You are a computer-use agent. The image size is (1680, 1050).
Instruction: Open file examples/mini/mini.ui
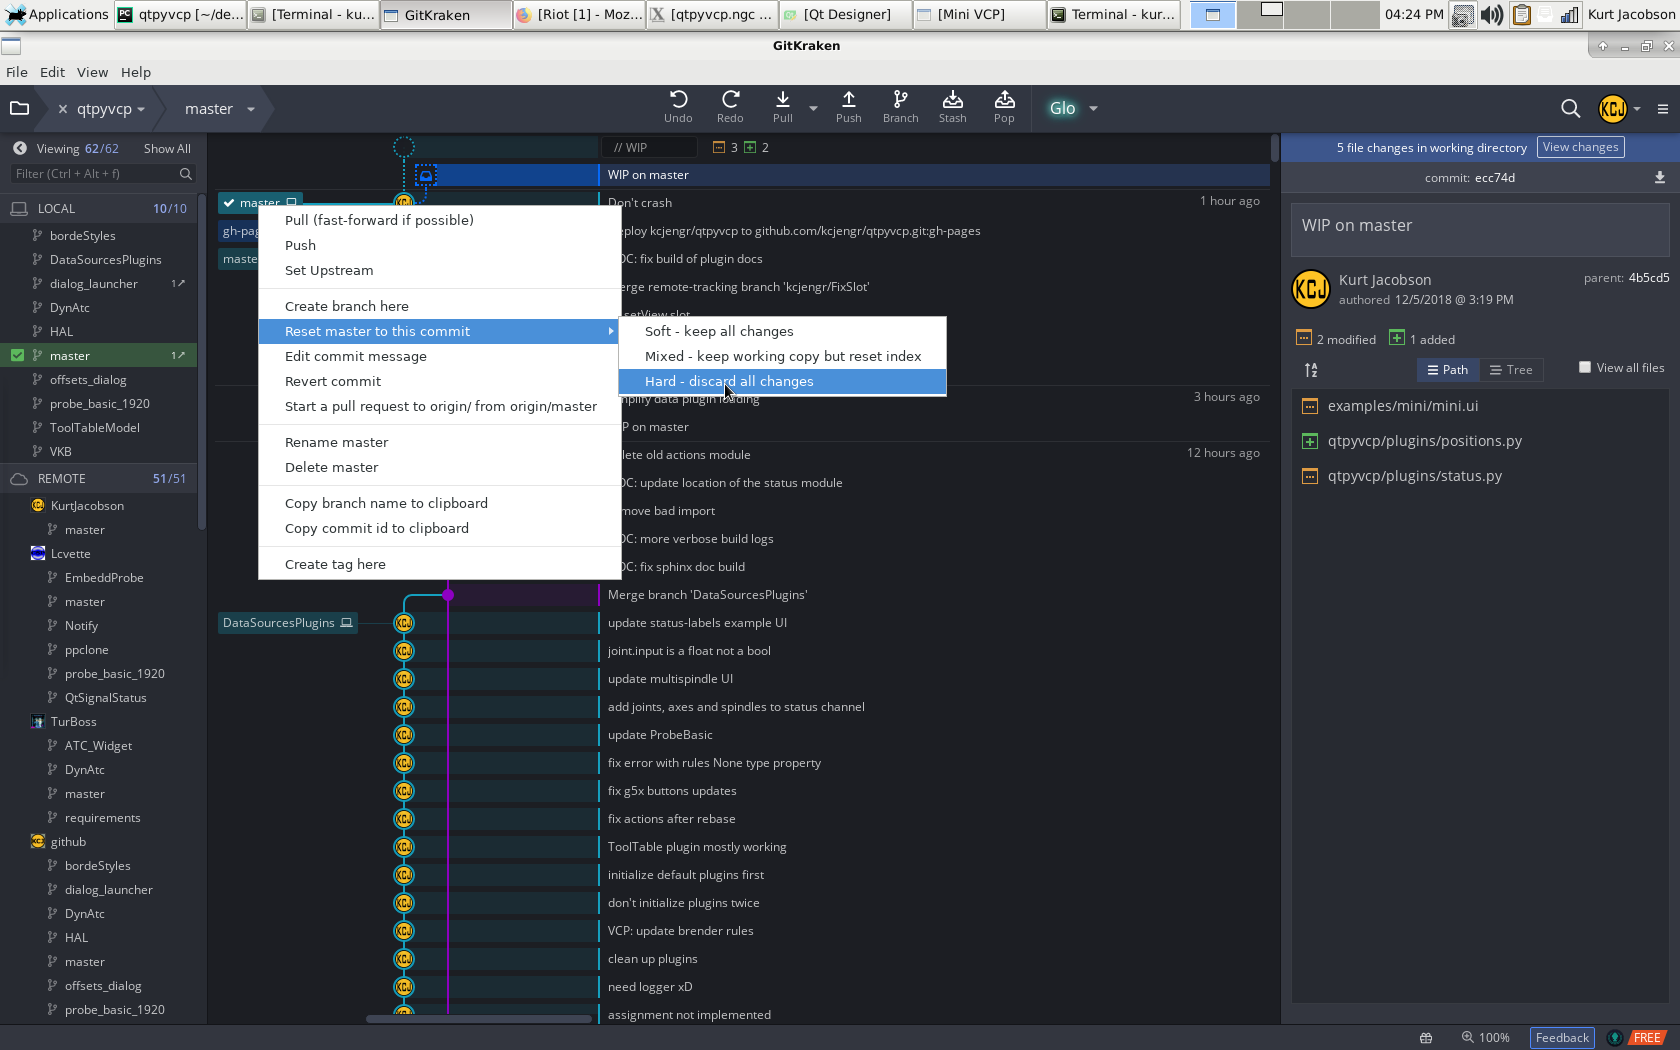(1402, 406)
